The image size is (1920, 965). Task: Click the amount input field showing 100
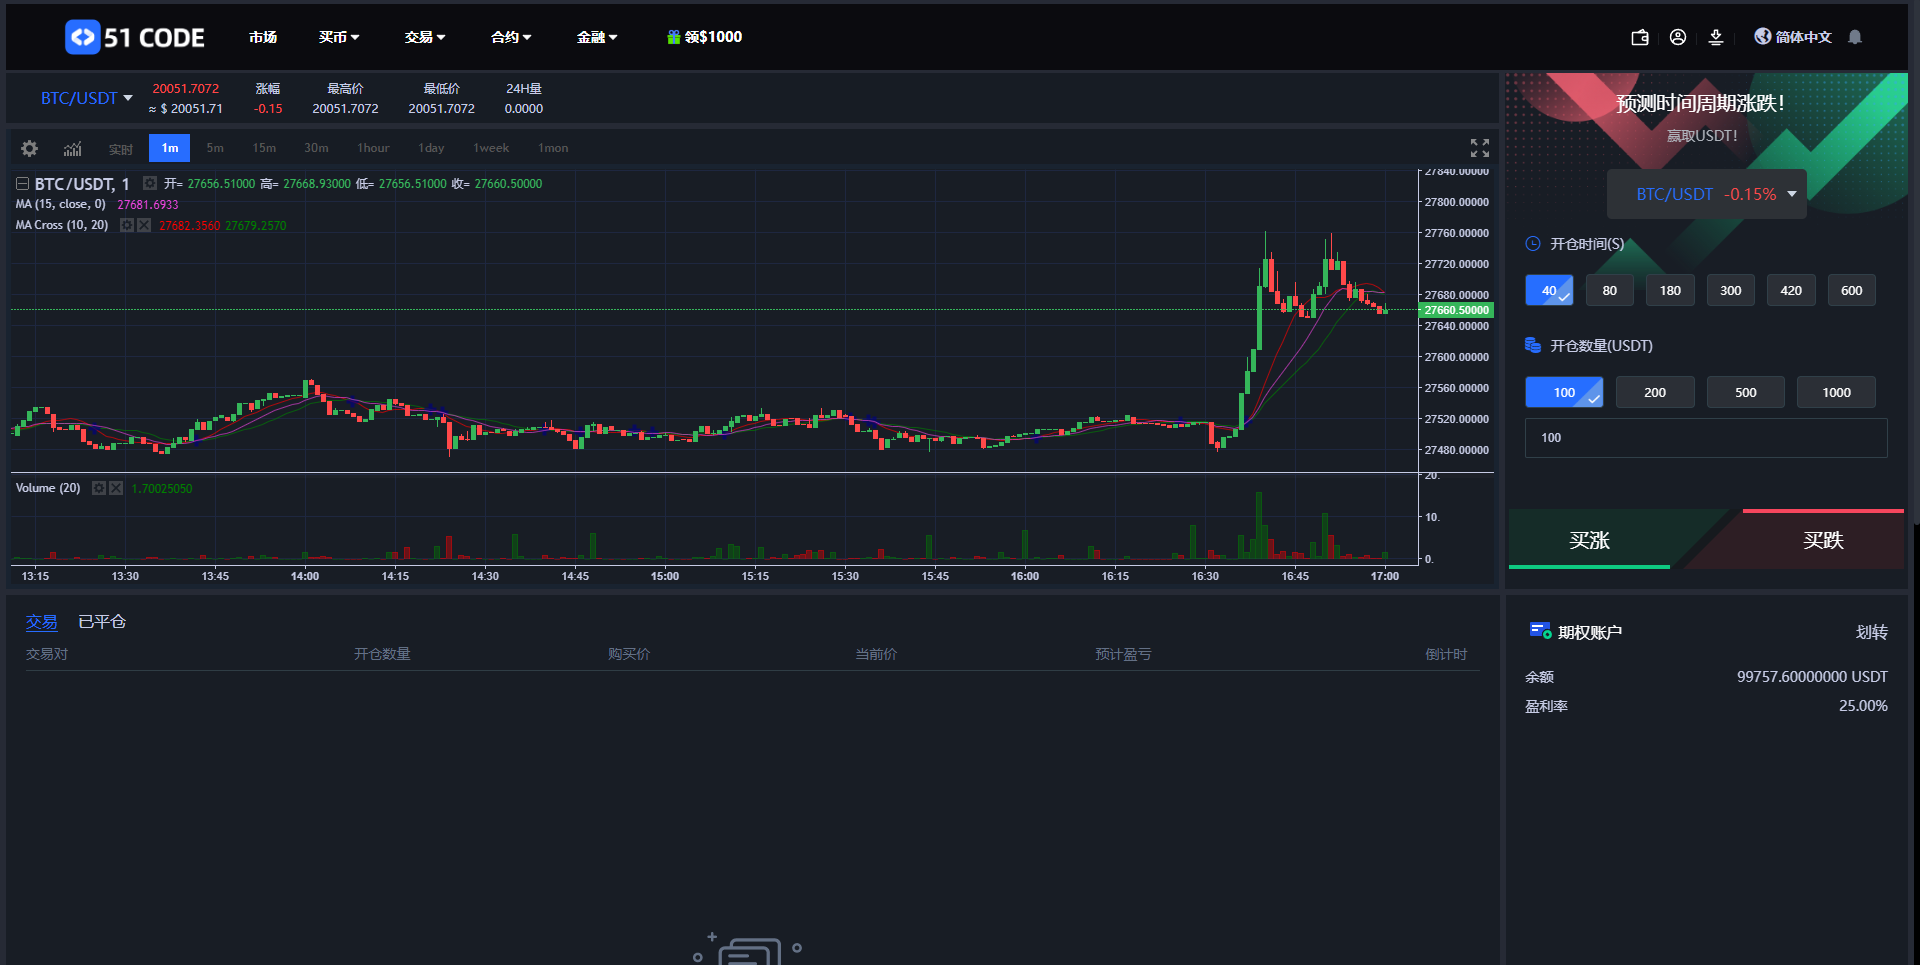1705,438
